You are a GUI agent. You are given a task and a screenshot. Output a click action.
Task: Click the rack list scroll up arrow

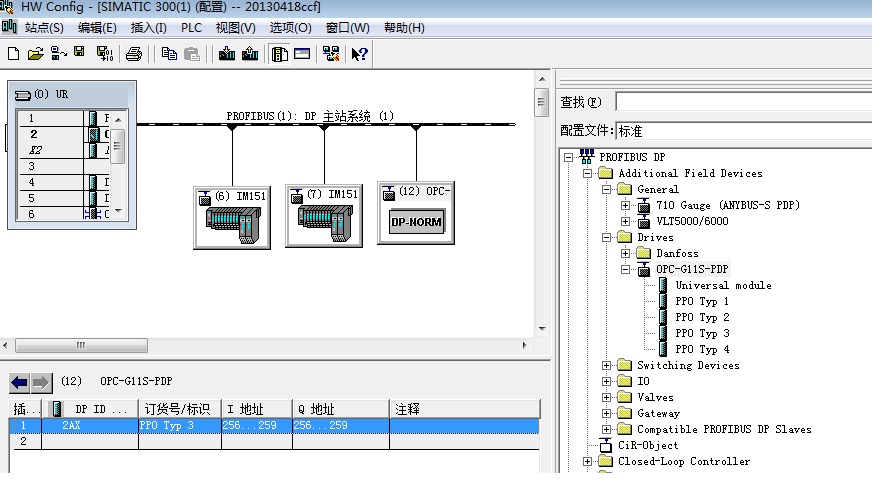click(118, 120)
